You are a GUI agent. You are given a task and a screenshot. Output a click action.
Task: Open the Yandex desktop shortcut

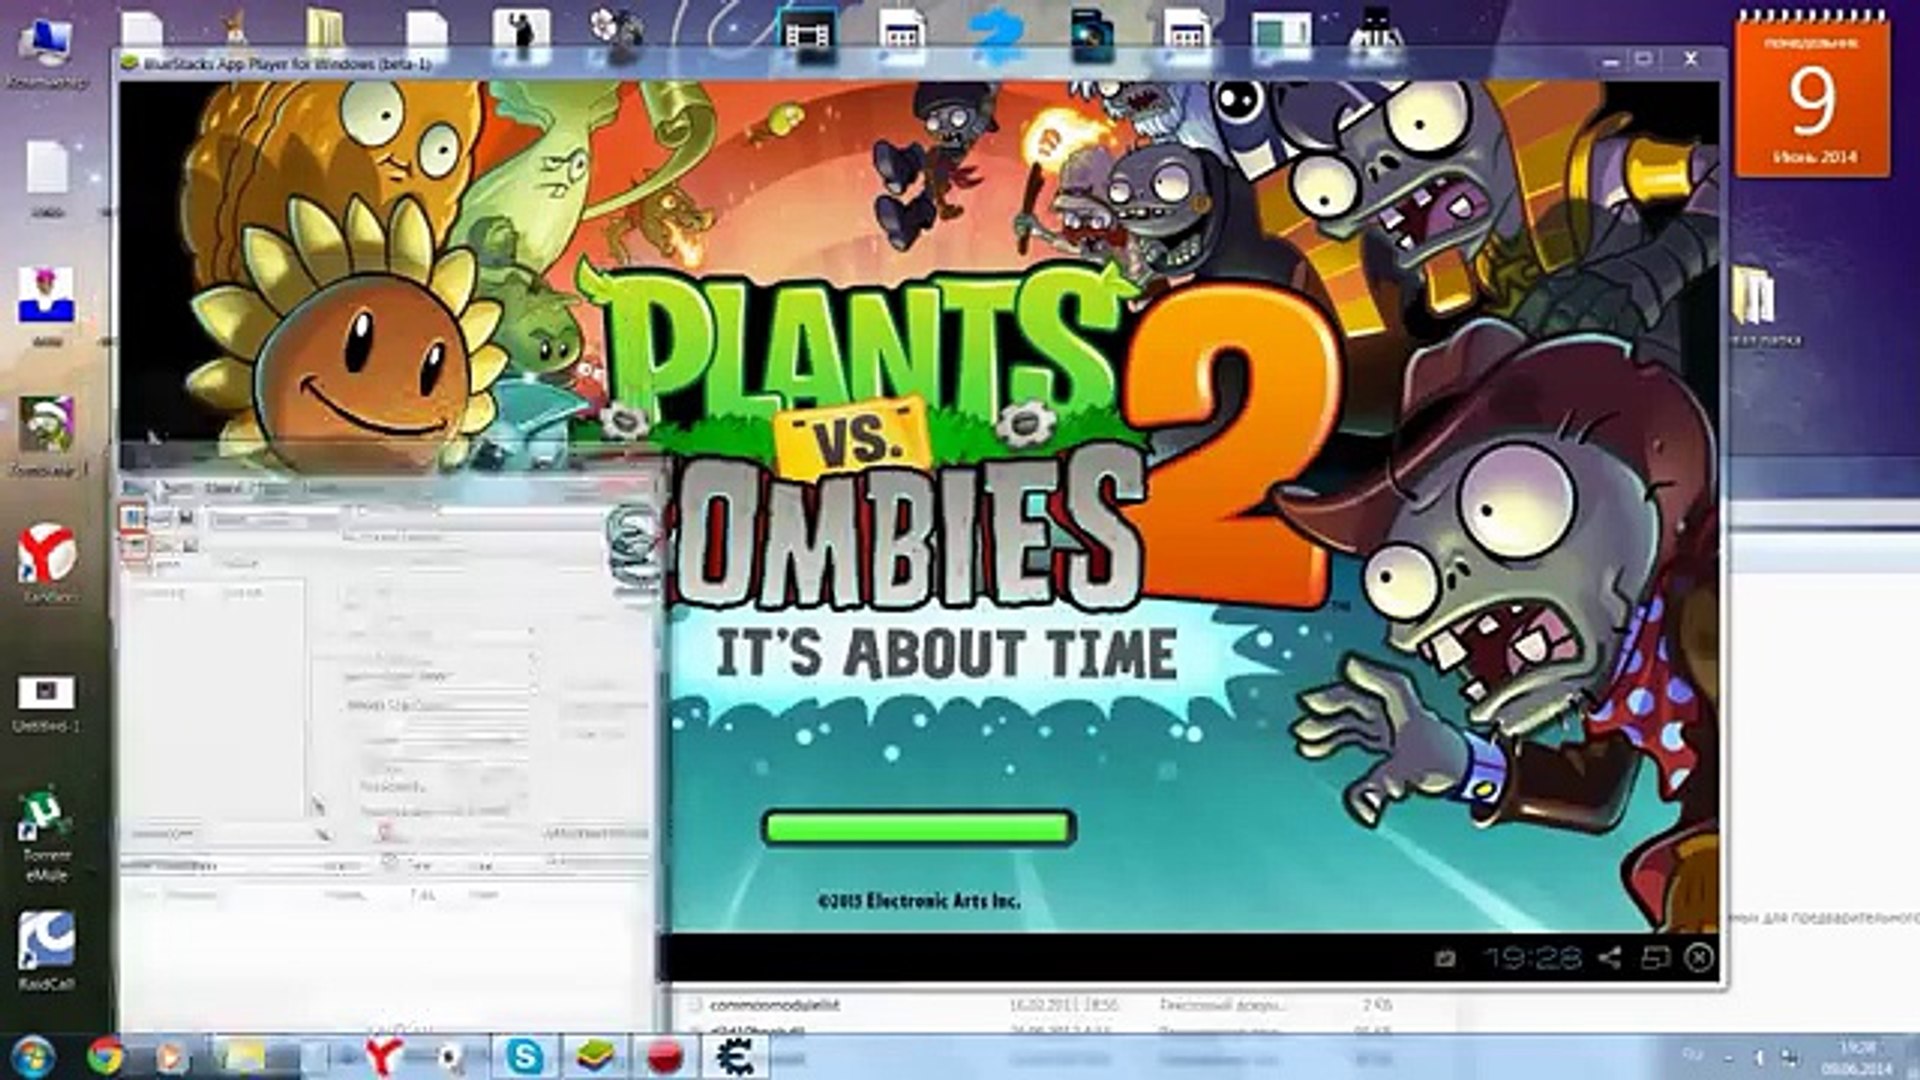click(x=46, y=563)
